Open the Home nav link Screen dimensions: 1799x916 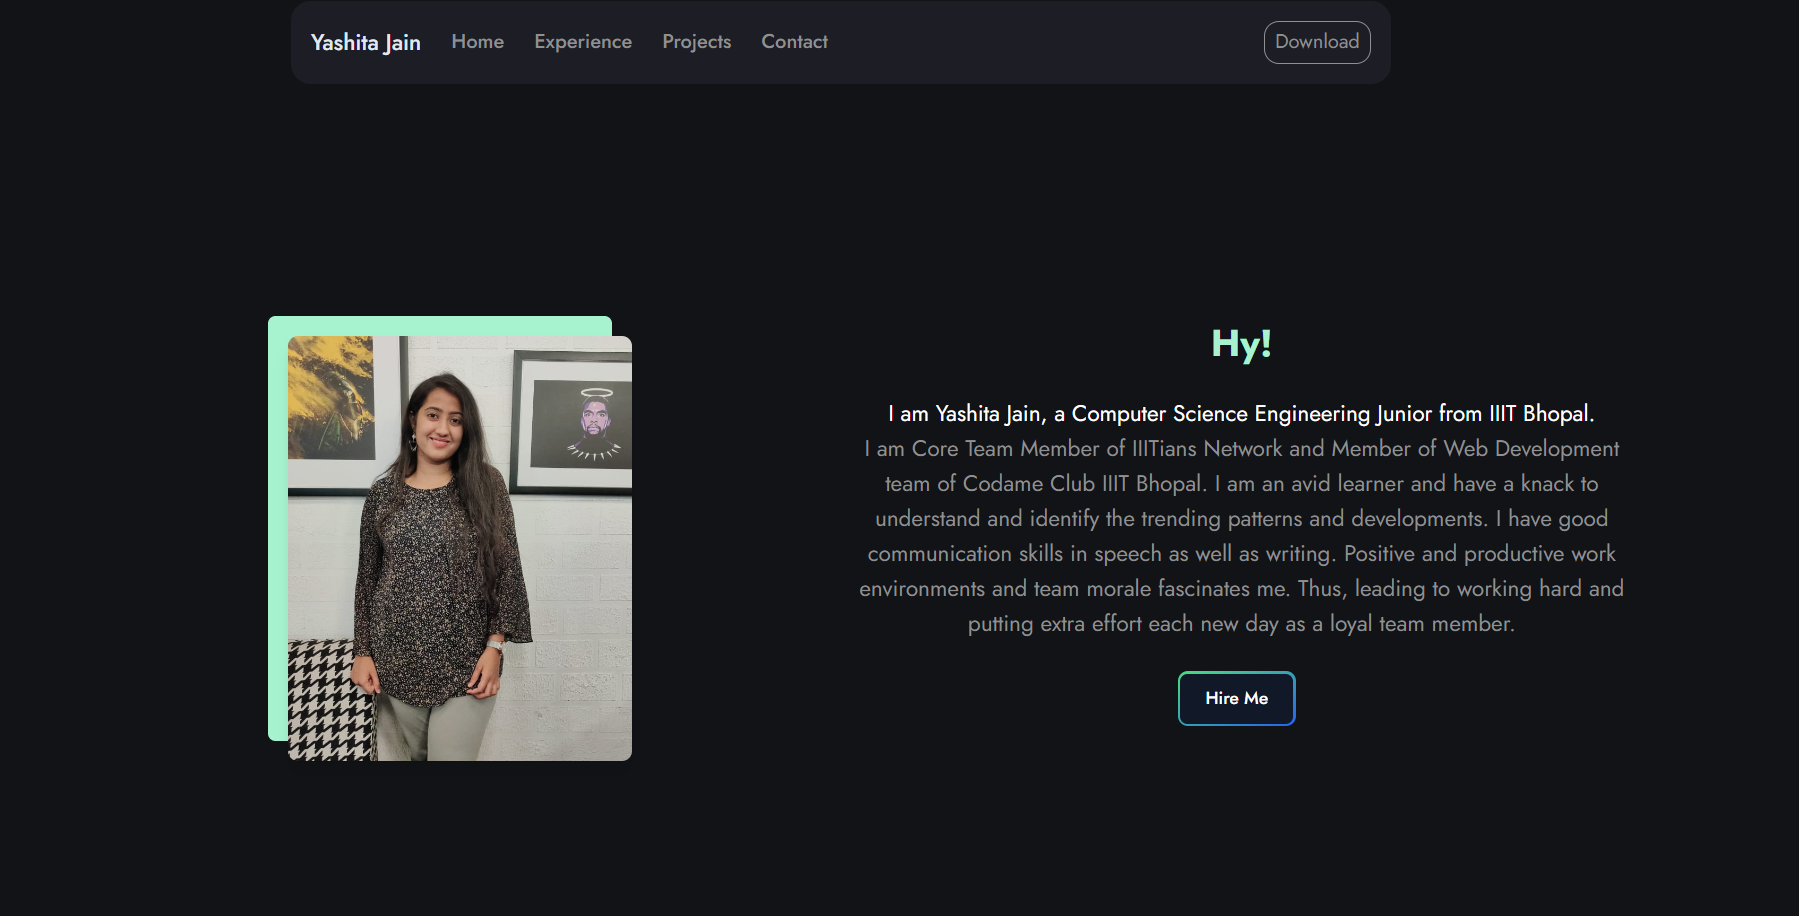[477, 42]
